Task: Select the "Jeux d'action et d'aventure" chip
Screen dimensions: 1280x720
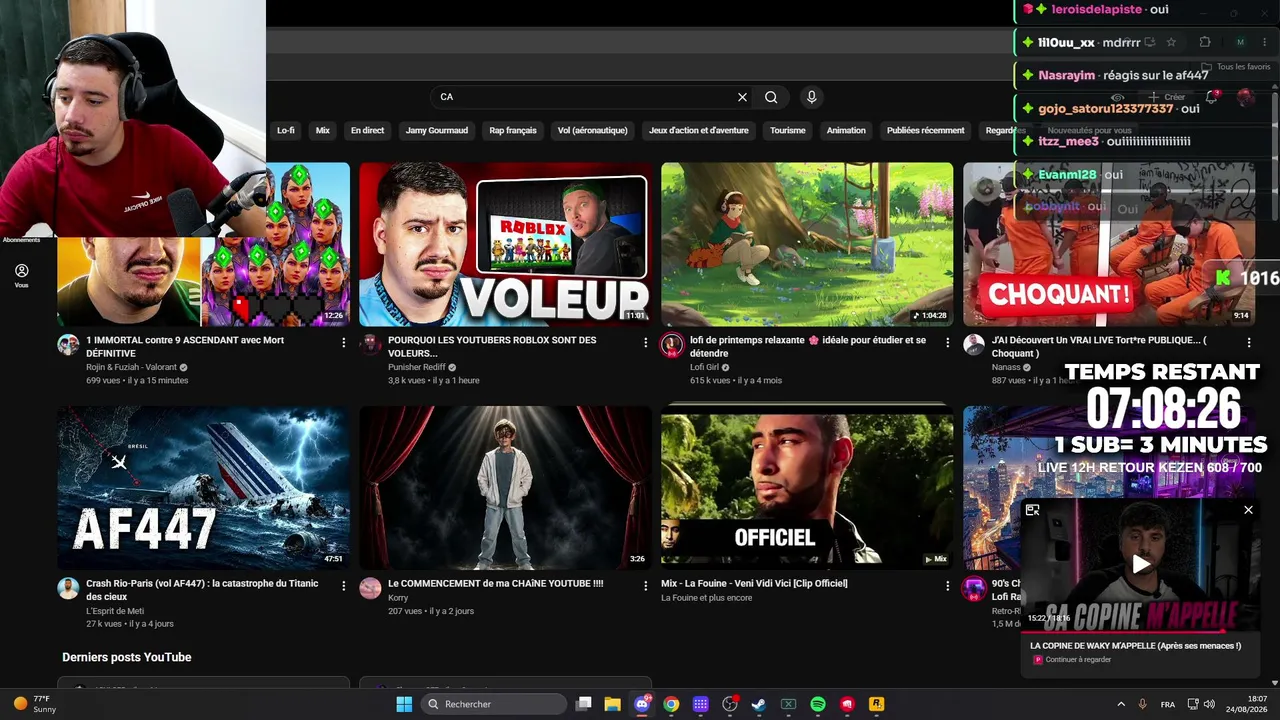Action: pos(699,130)
